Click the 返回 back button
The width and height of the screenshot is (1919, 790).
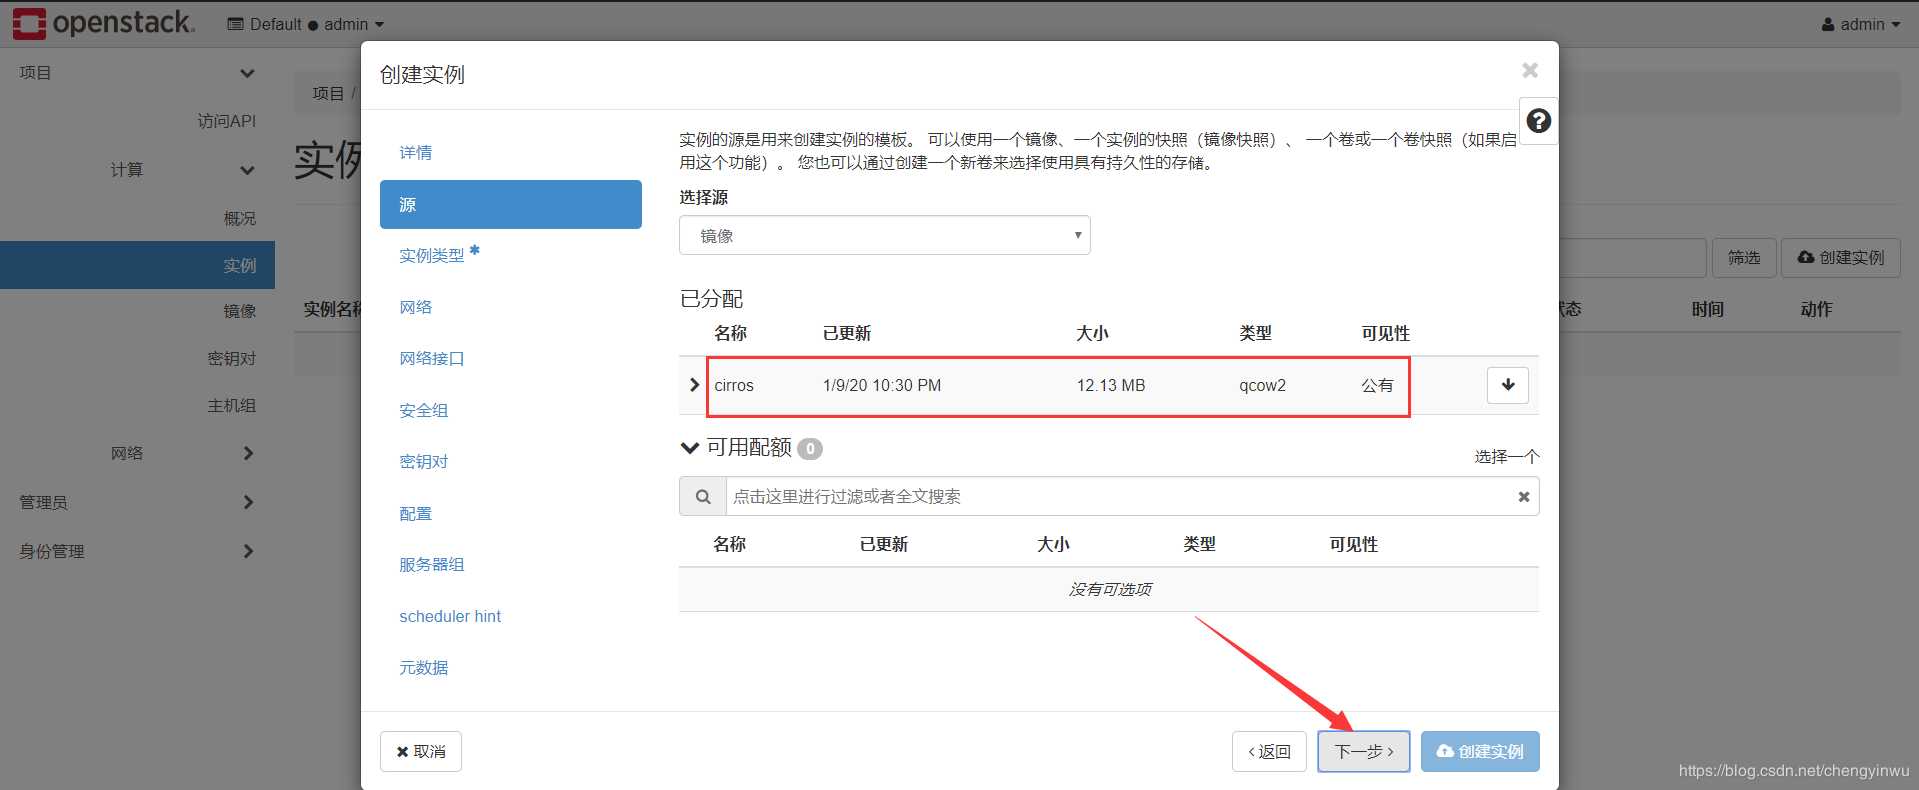click(x=1269, y=751)
